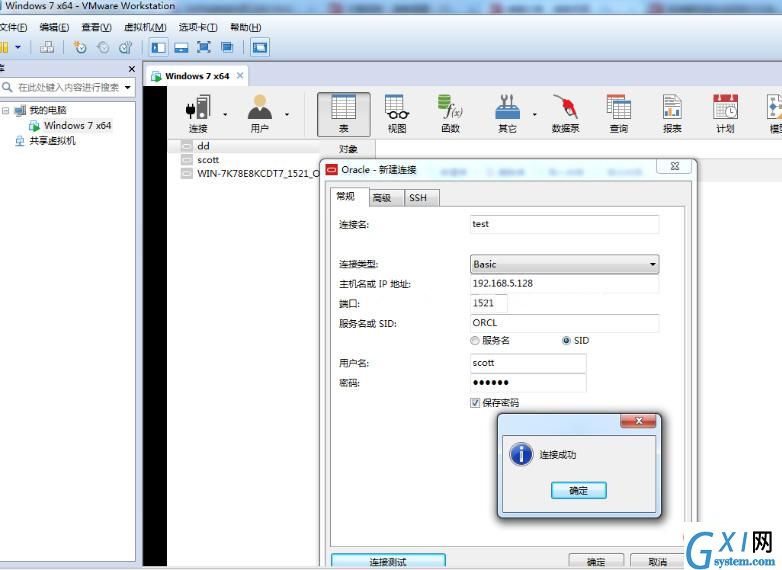
Task: Open VMware snapshot manager icon
Action: click(125, 47)
